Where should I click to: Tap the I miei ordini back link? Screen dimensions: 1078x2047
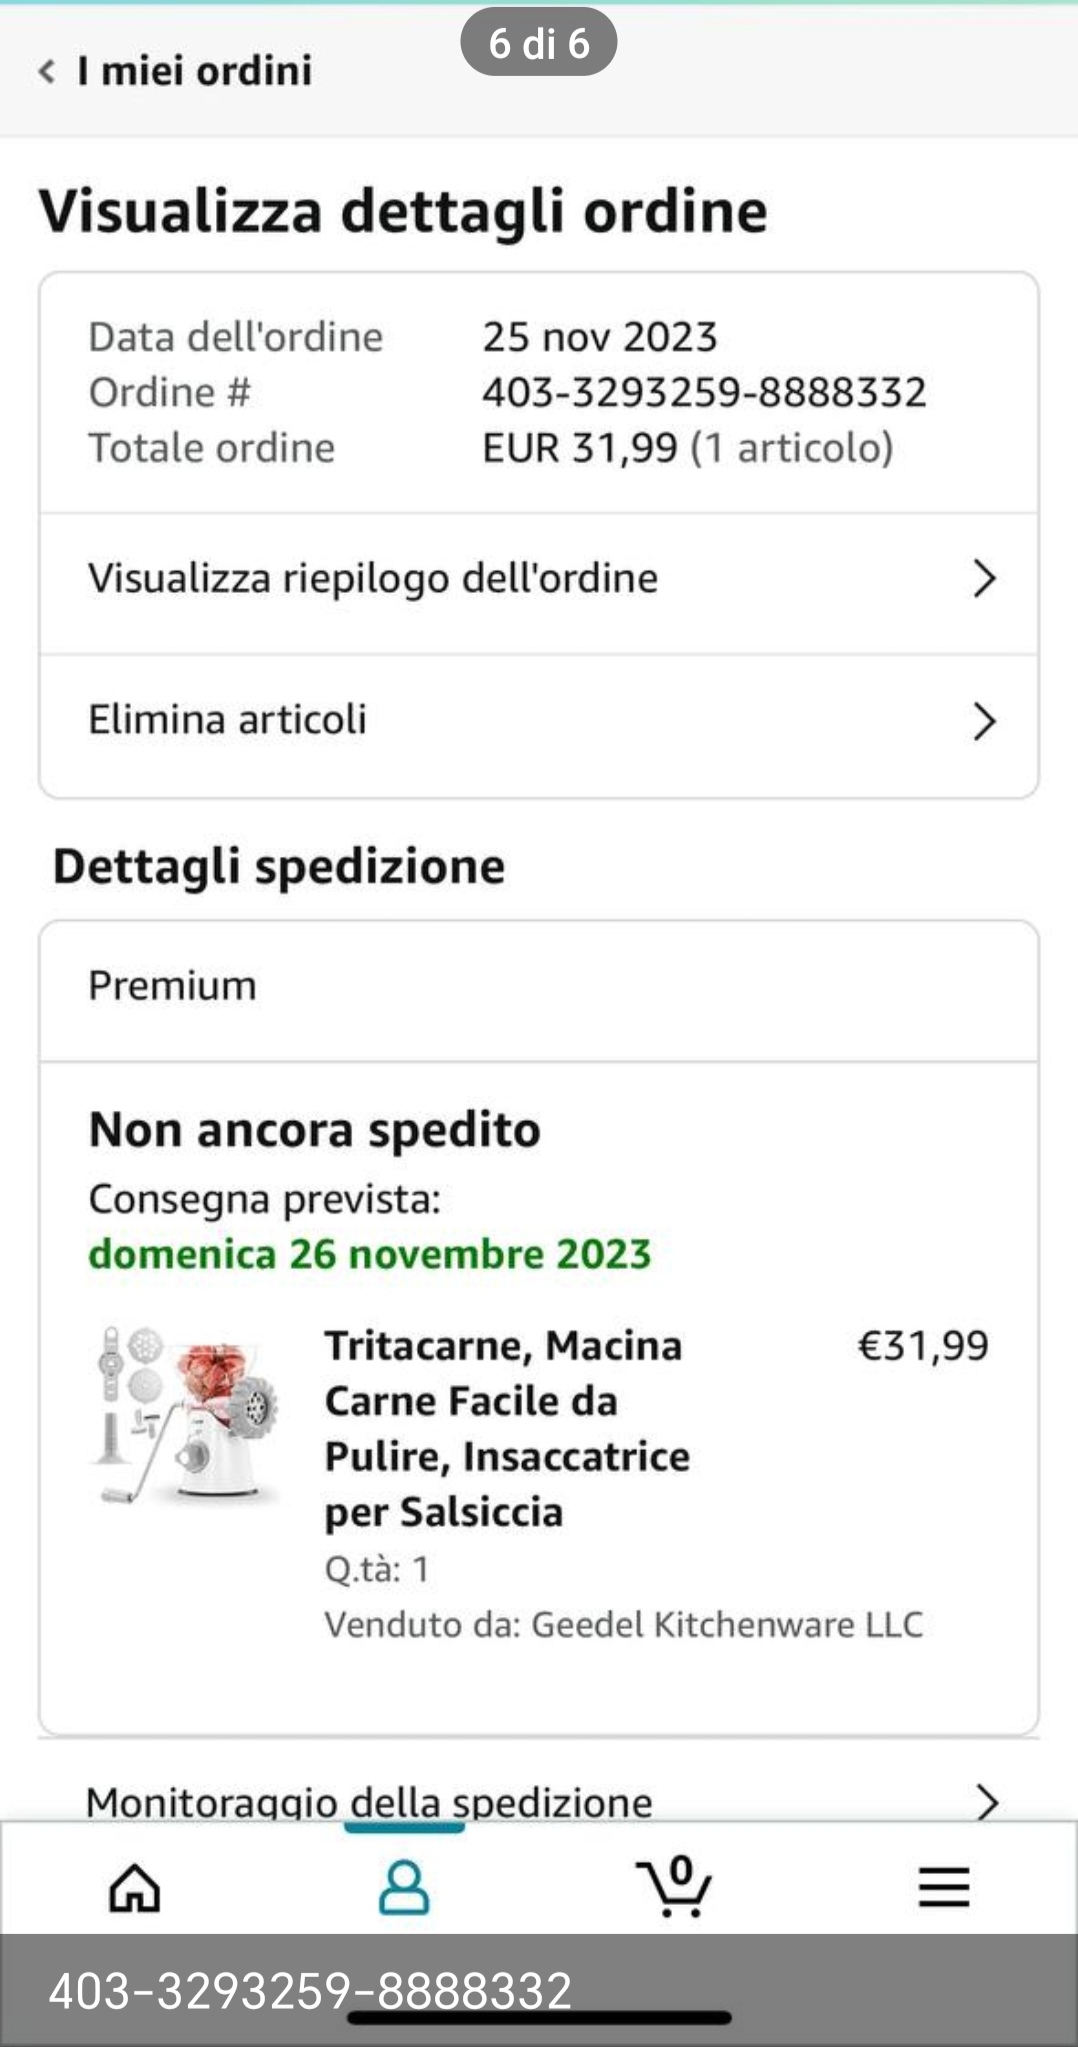click(x=195, y=71)
